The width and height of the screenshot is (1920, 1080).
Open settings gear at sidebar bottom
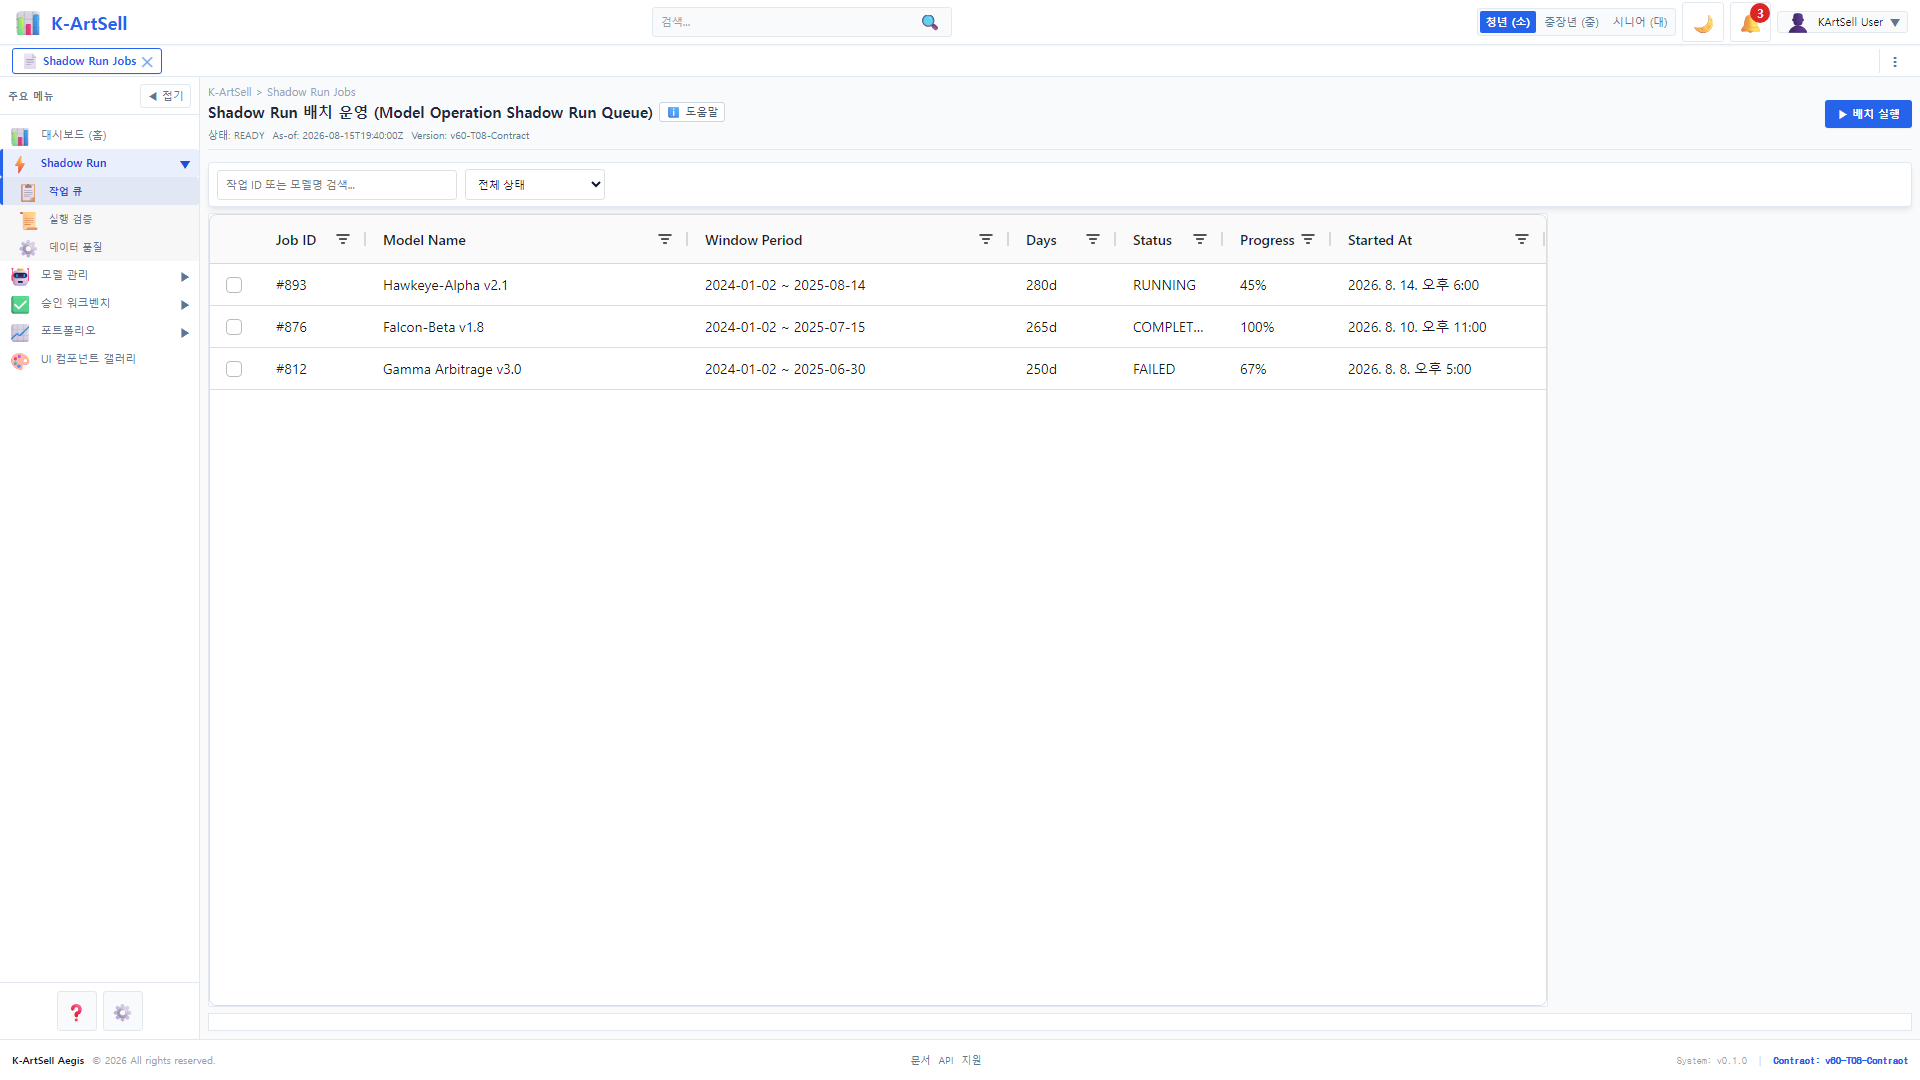pos(122,1012)
